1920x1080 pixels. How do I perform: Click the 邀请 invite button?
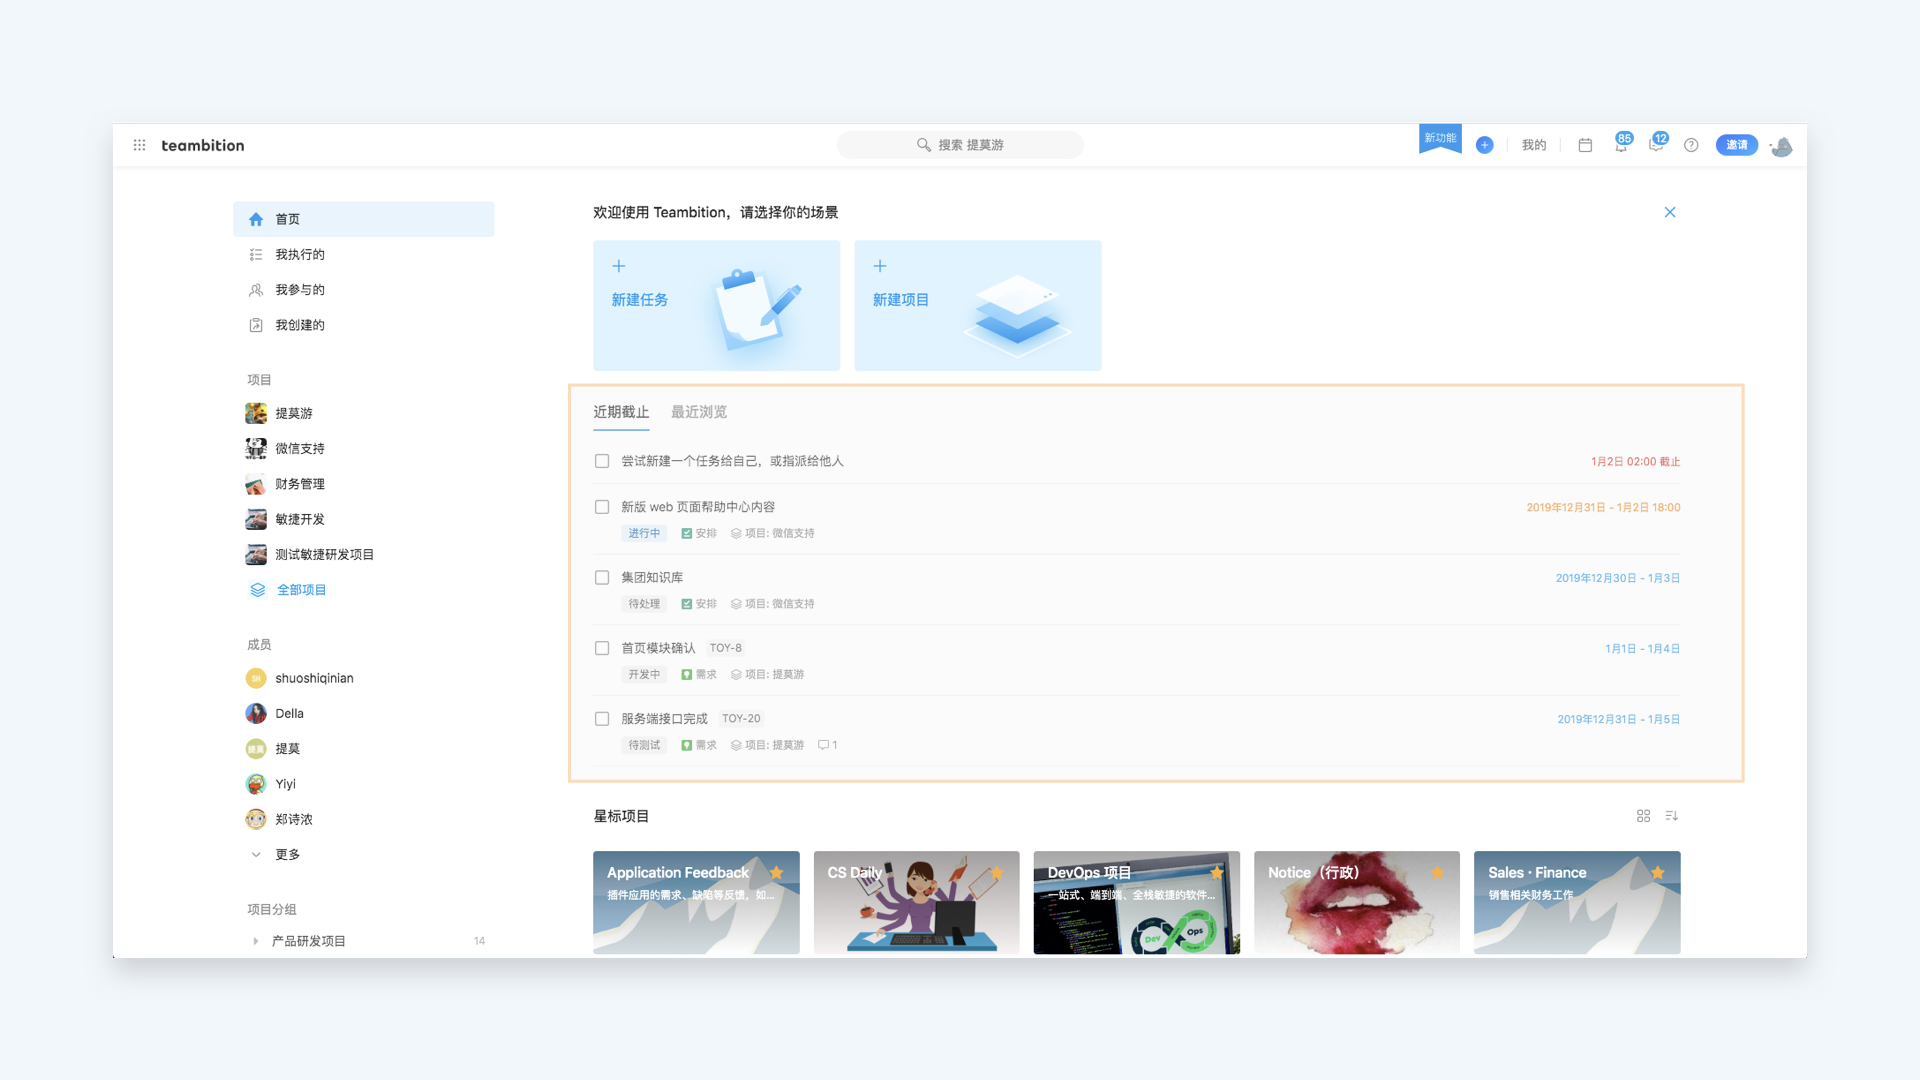coord(1737,145)
